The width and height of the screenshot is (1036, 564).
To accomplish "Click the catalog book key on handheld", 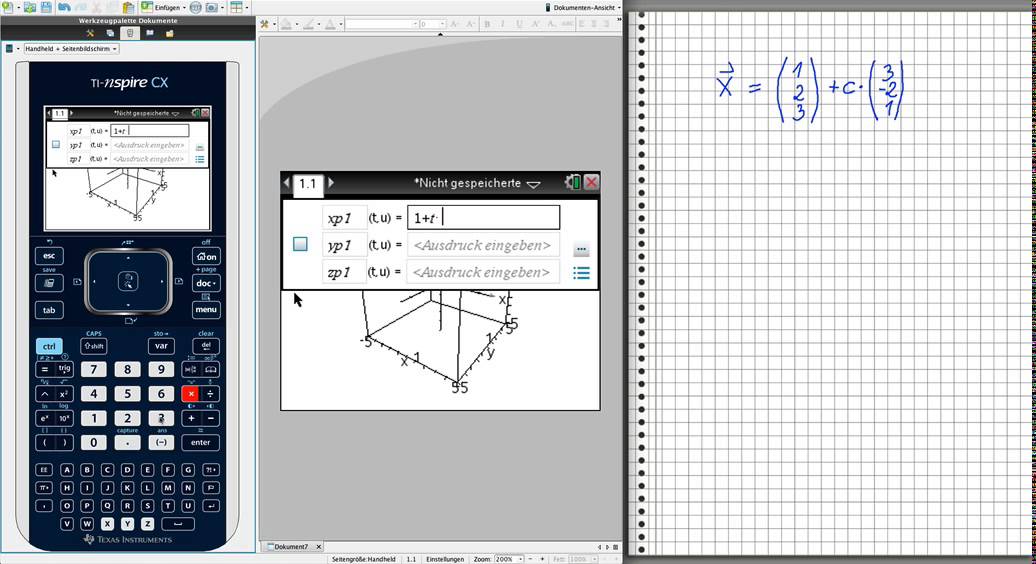I will pyautogui.click(x=210, y=369).
